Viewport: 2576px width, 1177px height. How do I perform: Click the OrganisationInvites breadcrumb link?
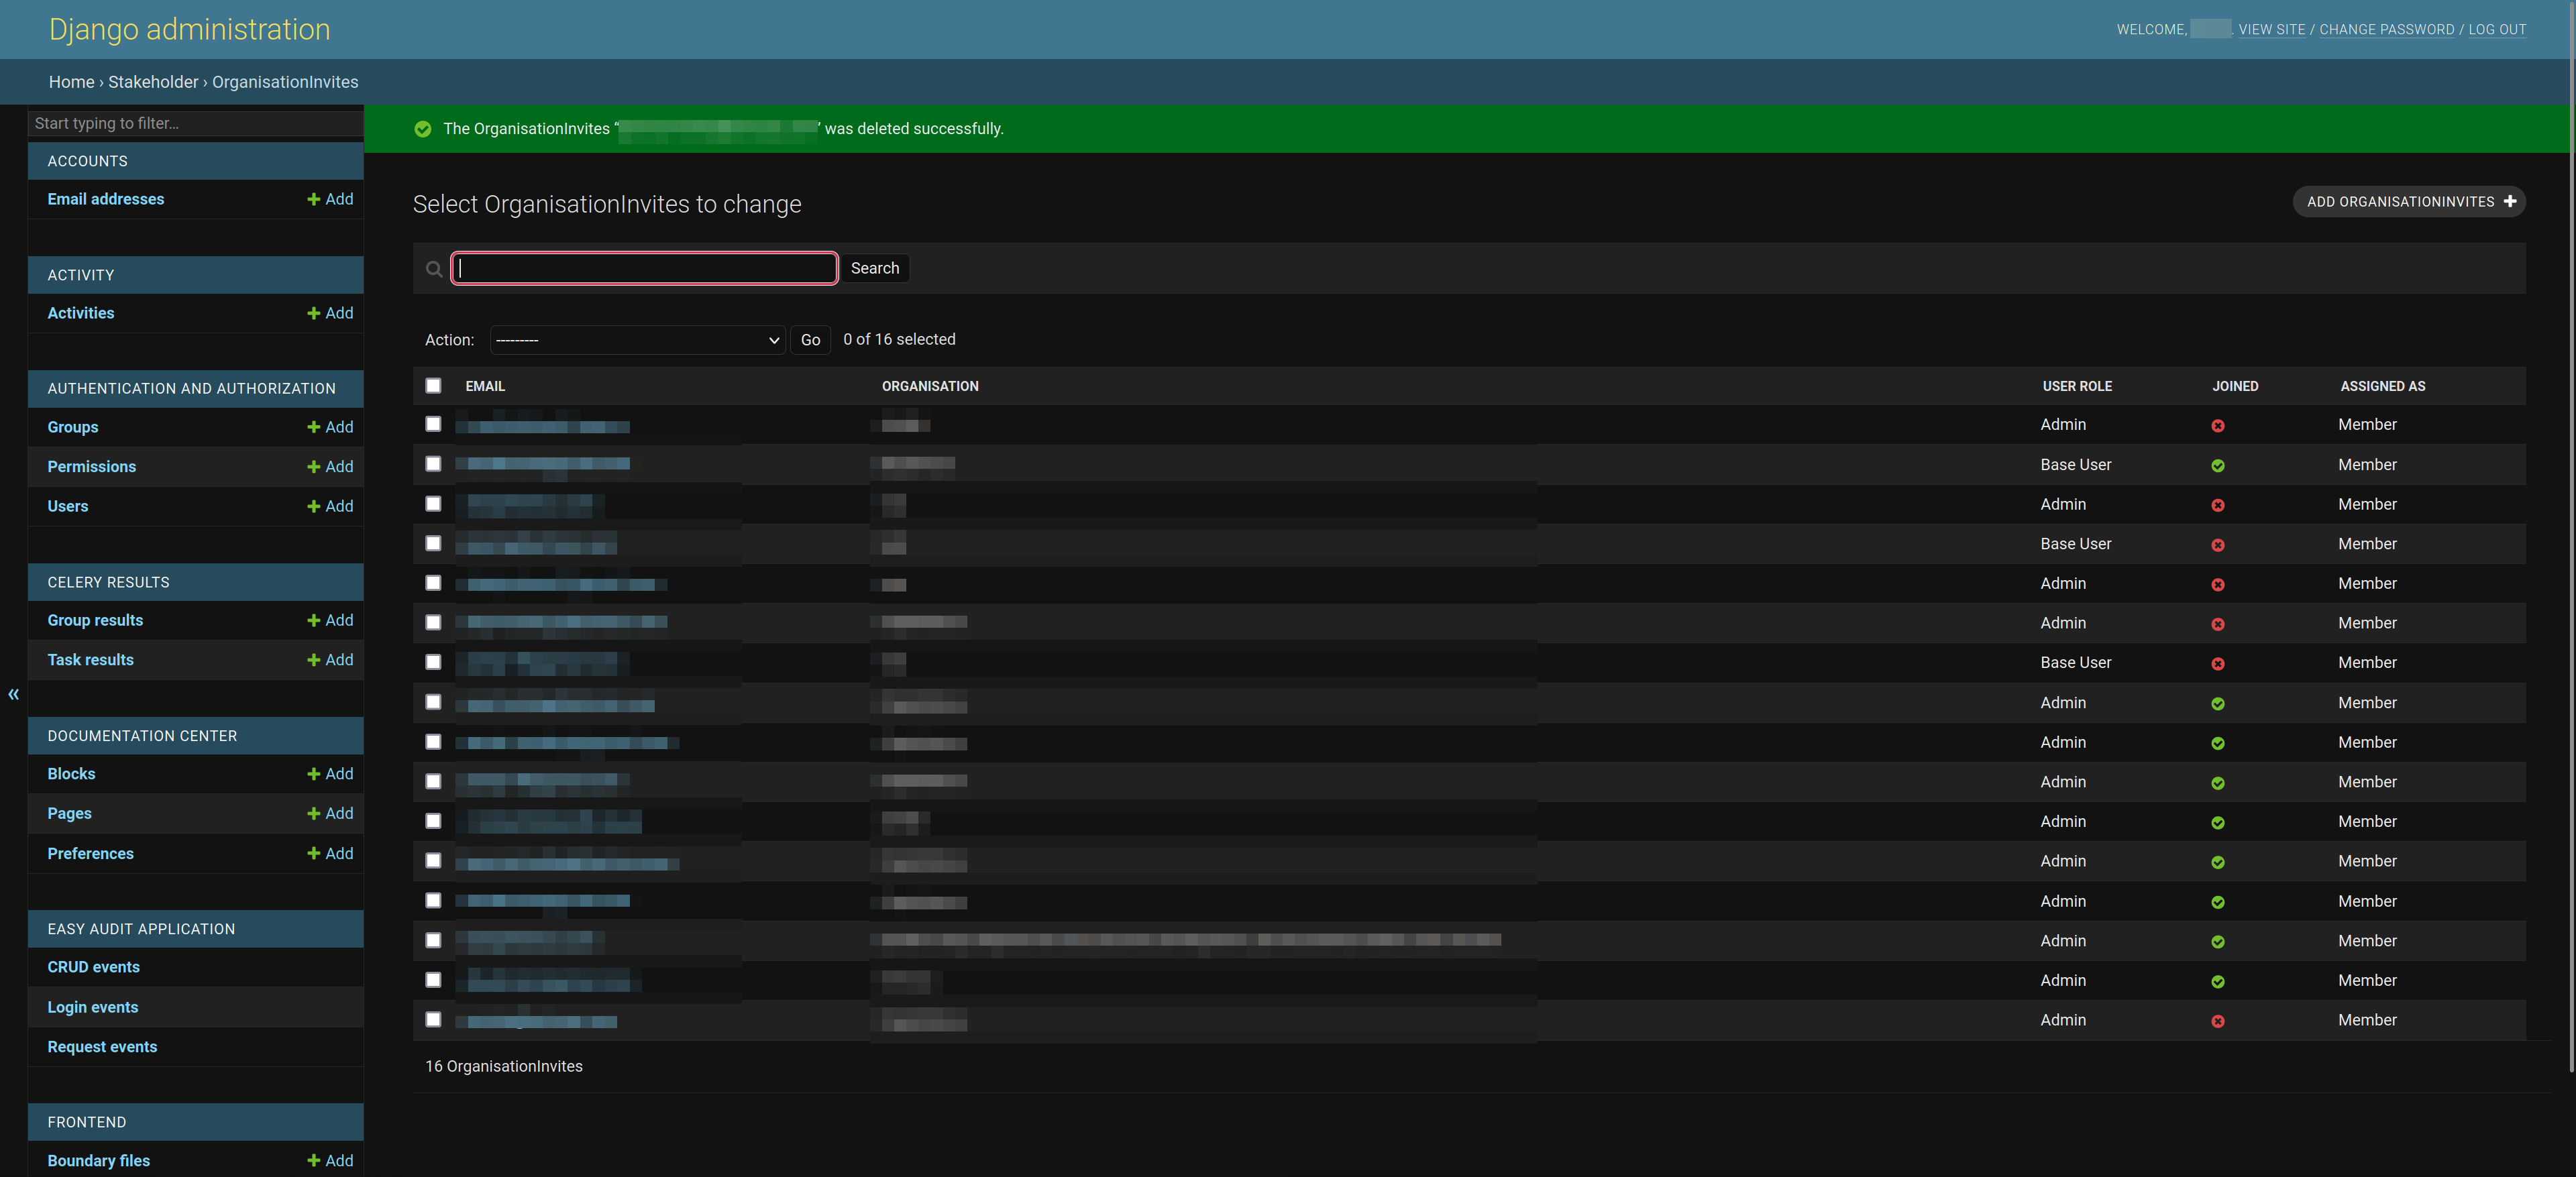[x=284, y=82]
